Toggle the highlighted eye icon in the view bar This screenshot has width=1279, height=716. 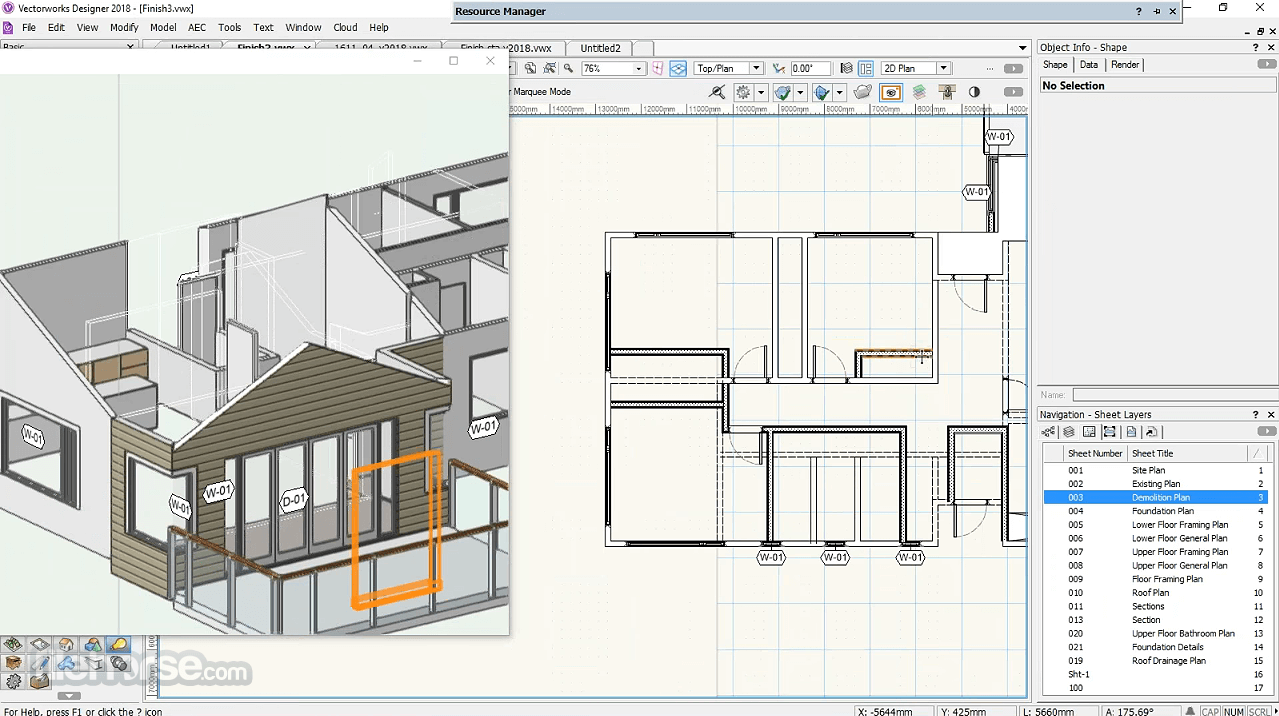pyautogui.click(x=890, y=91)
